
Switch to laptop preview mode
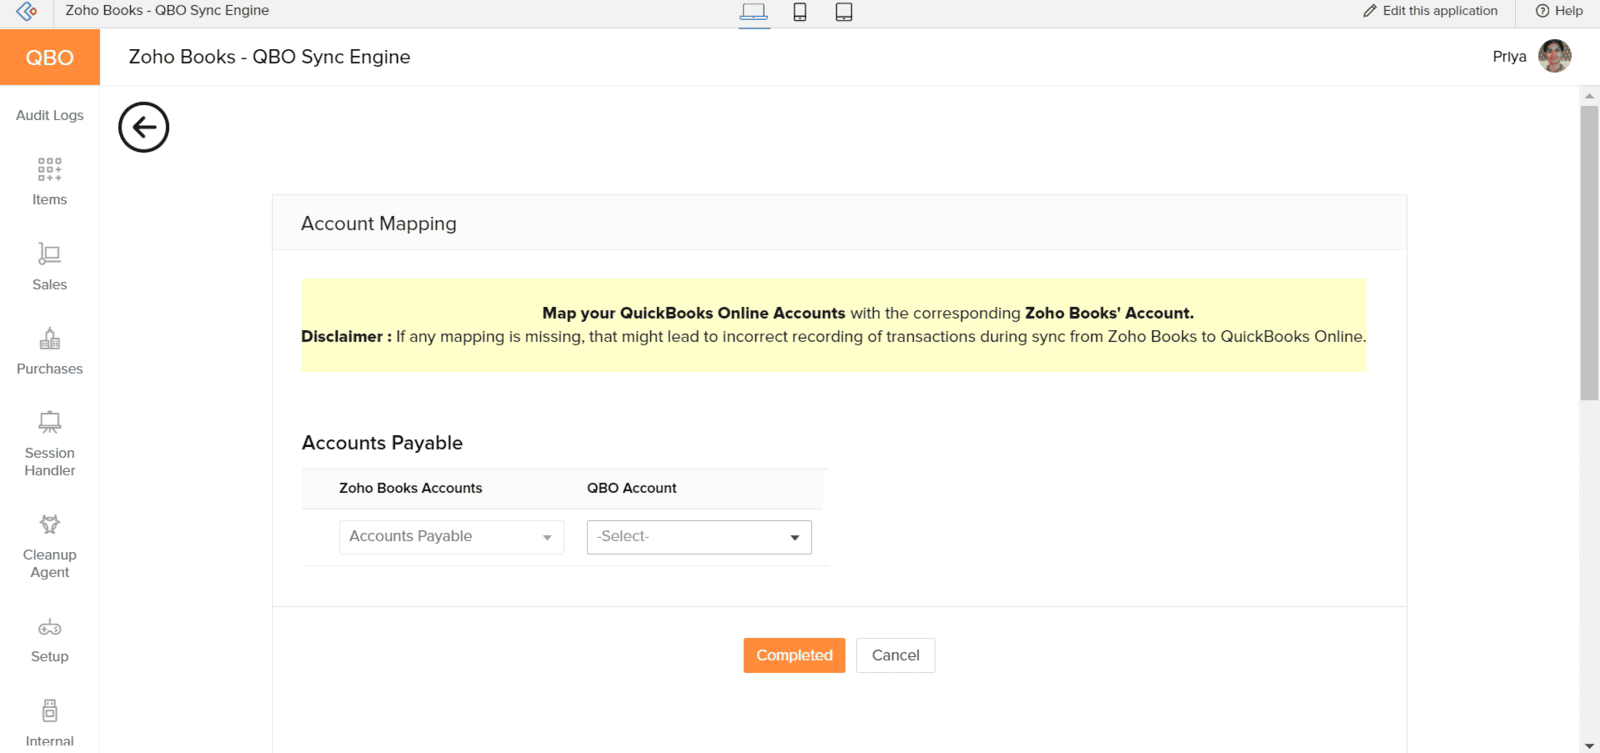click(754, 12)
